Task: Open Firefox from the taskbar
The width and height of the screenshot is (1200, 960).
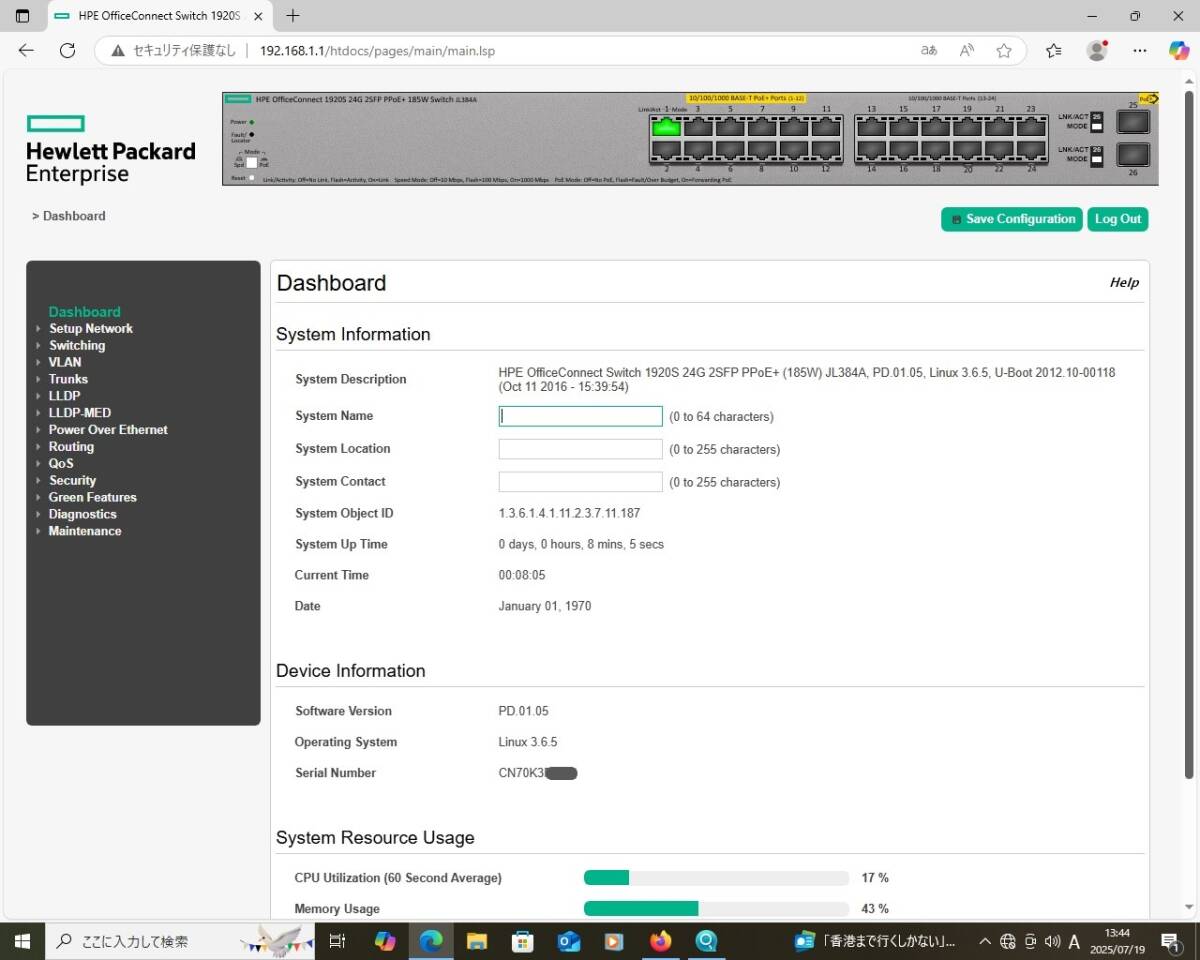Action: [660, 941]
